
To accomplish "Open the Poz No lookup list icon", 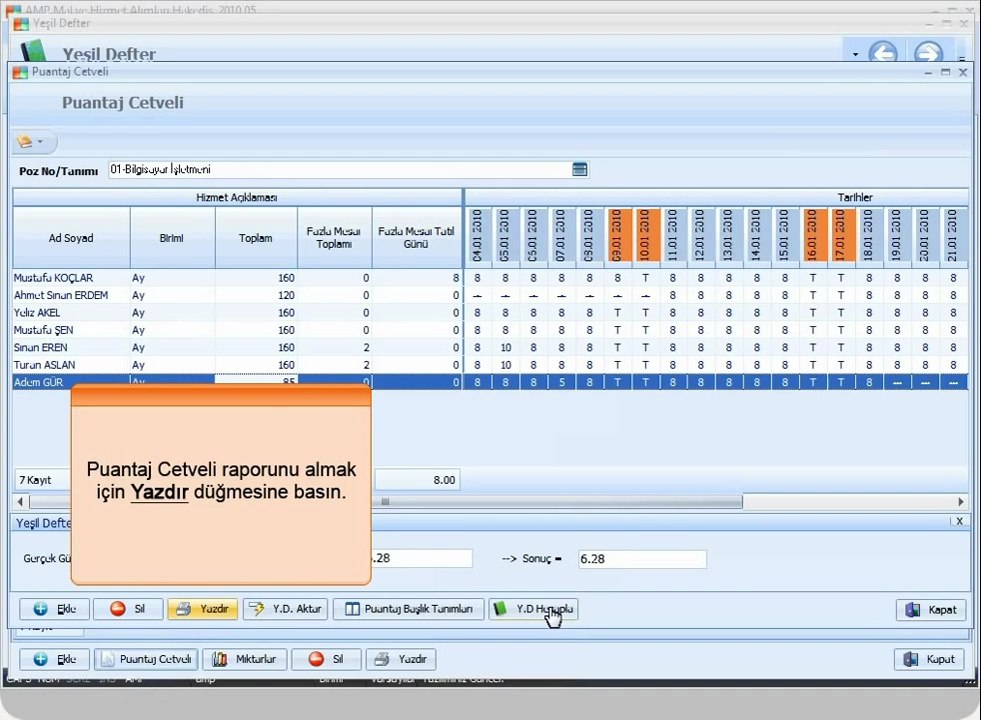I will click(579, 170).
